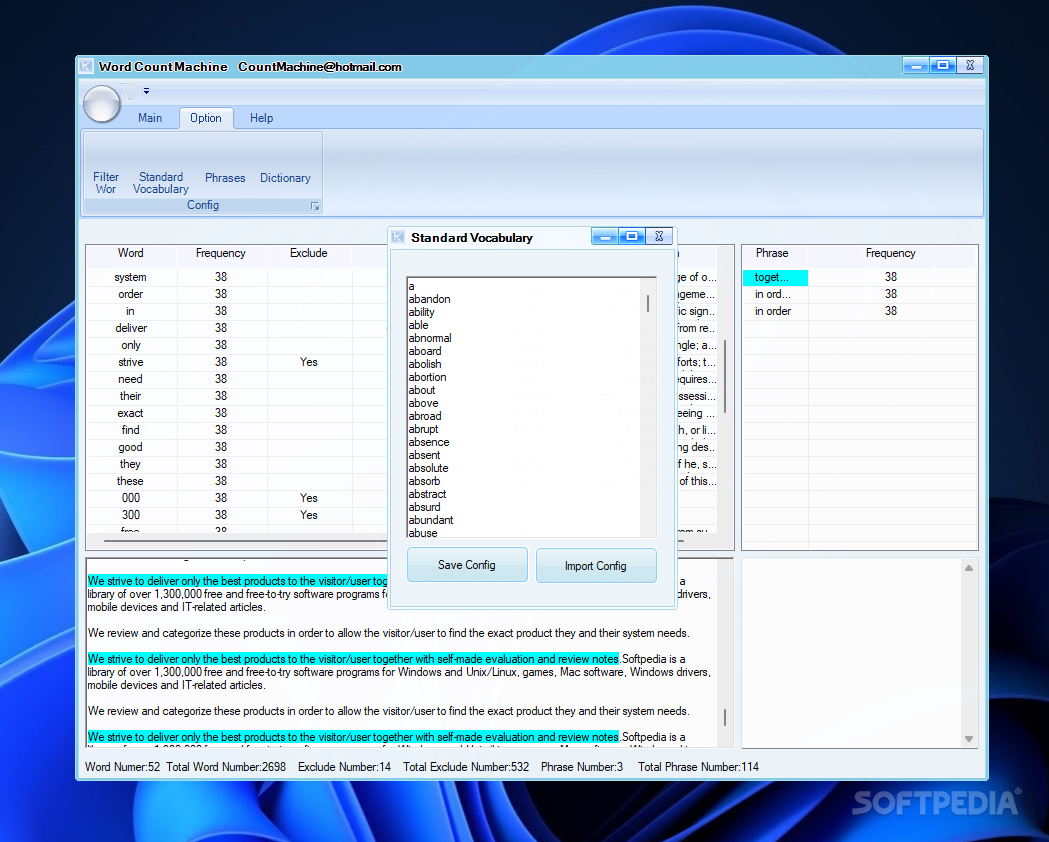Close the Word Count Machine window
Image resolution: width=1049 pixels, height=842 pixels.
970,65
